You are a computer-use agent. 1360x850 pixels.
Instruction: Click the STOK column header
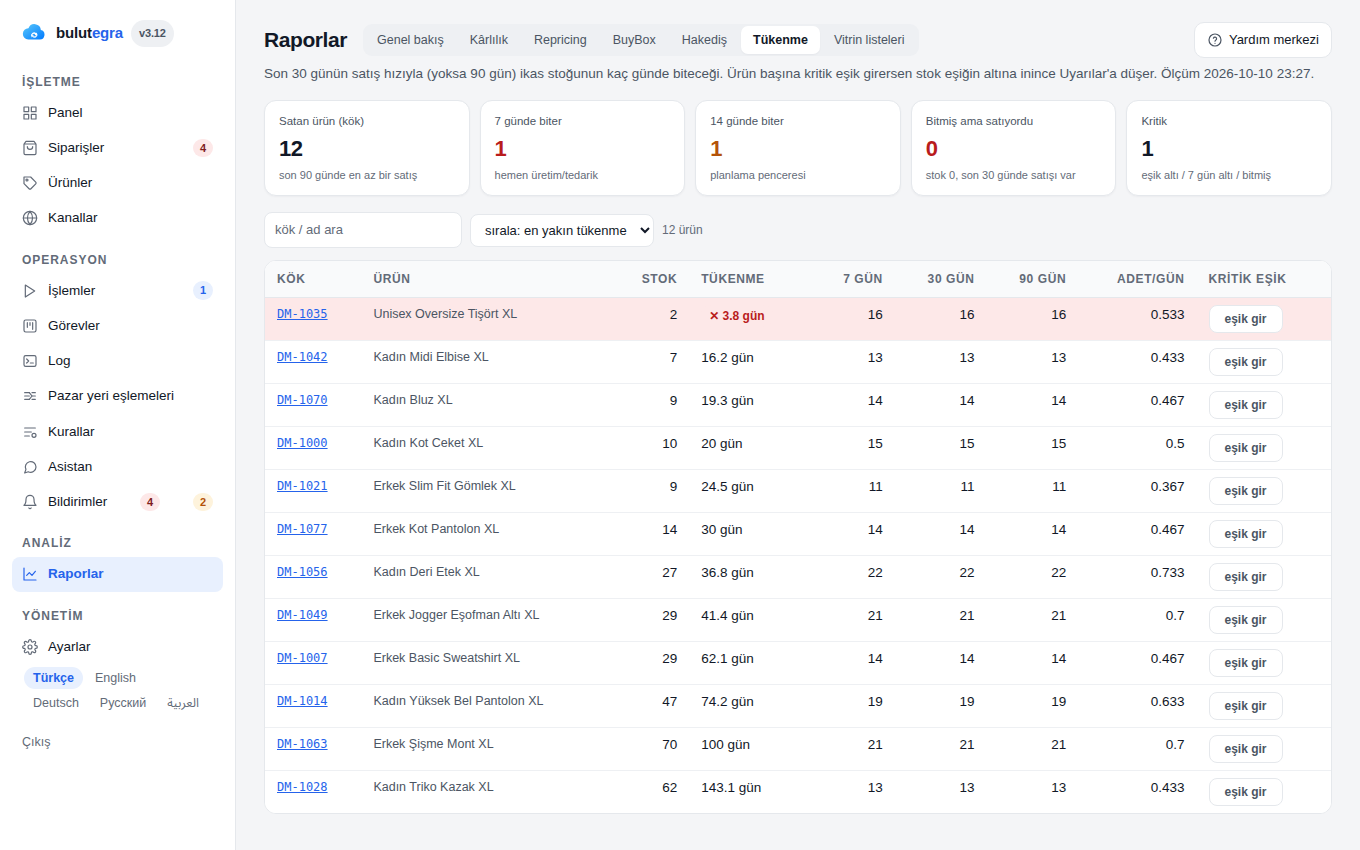pos(659,279)
